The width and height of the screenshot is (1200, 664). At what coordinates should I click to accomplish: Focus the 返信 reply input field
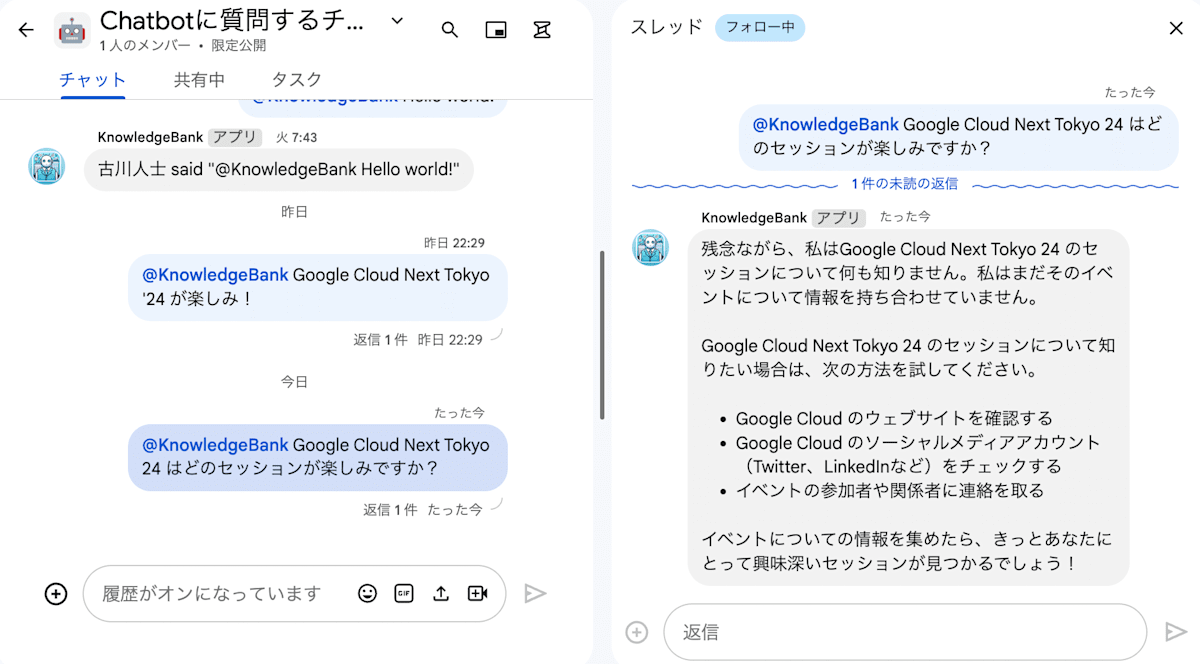(x=905, y=632)
